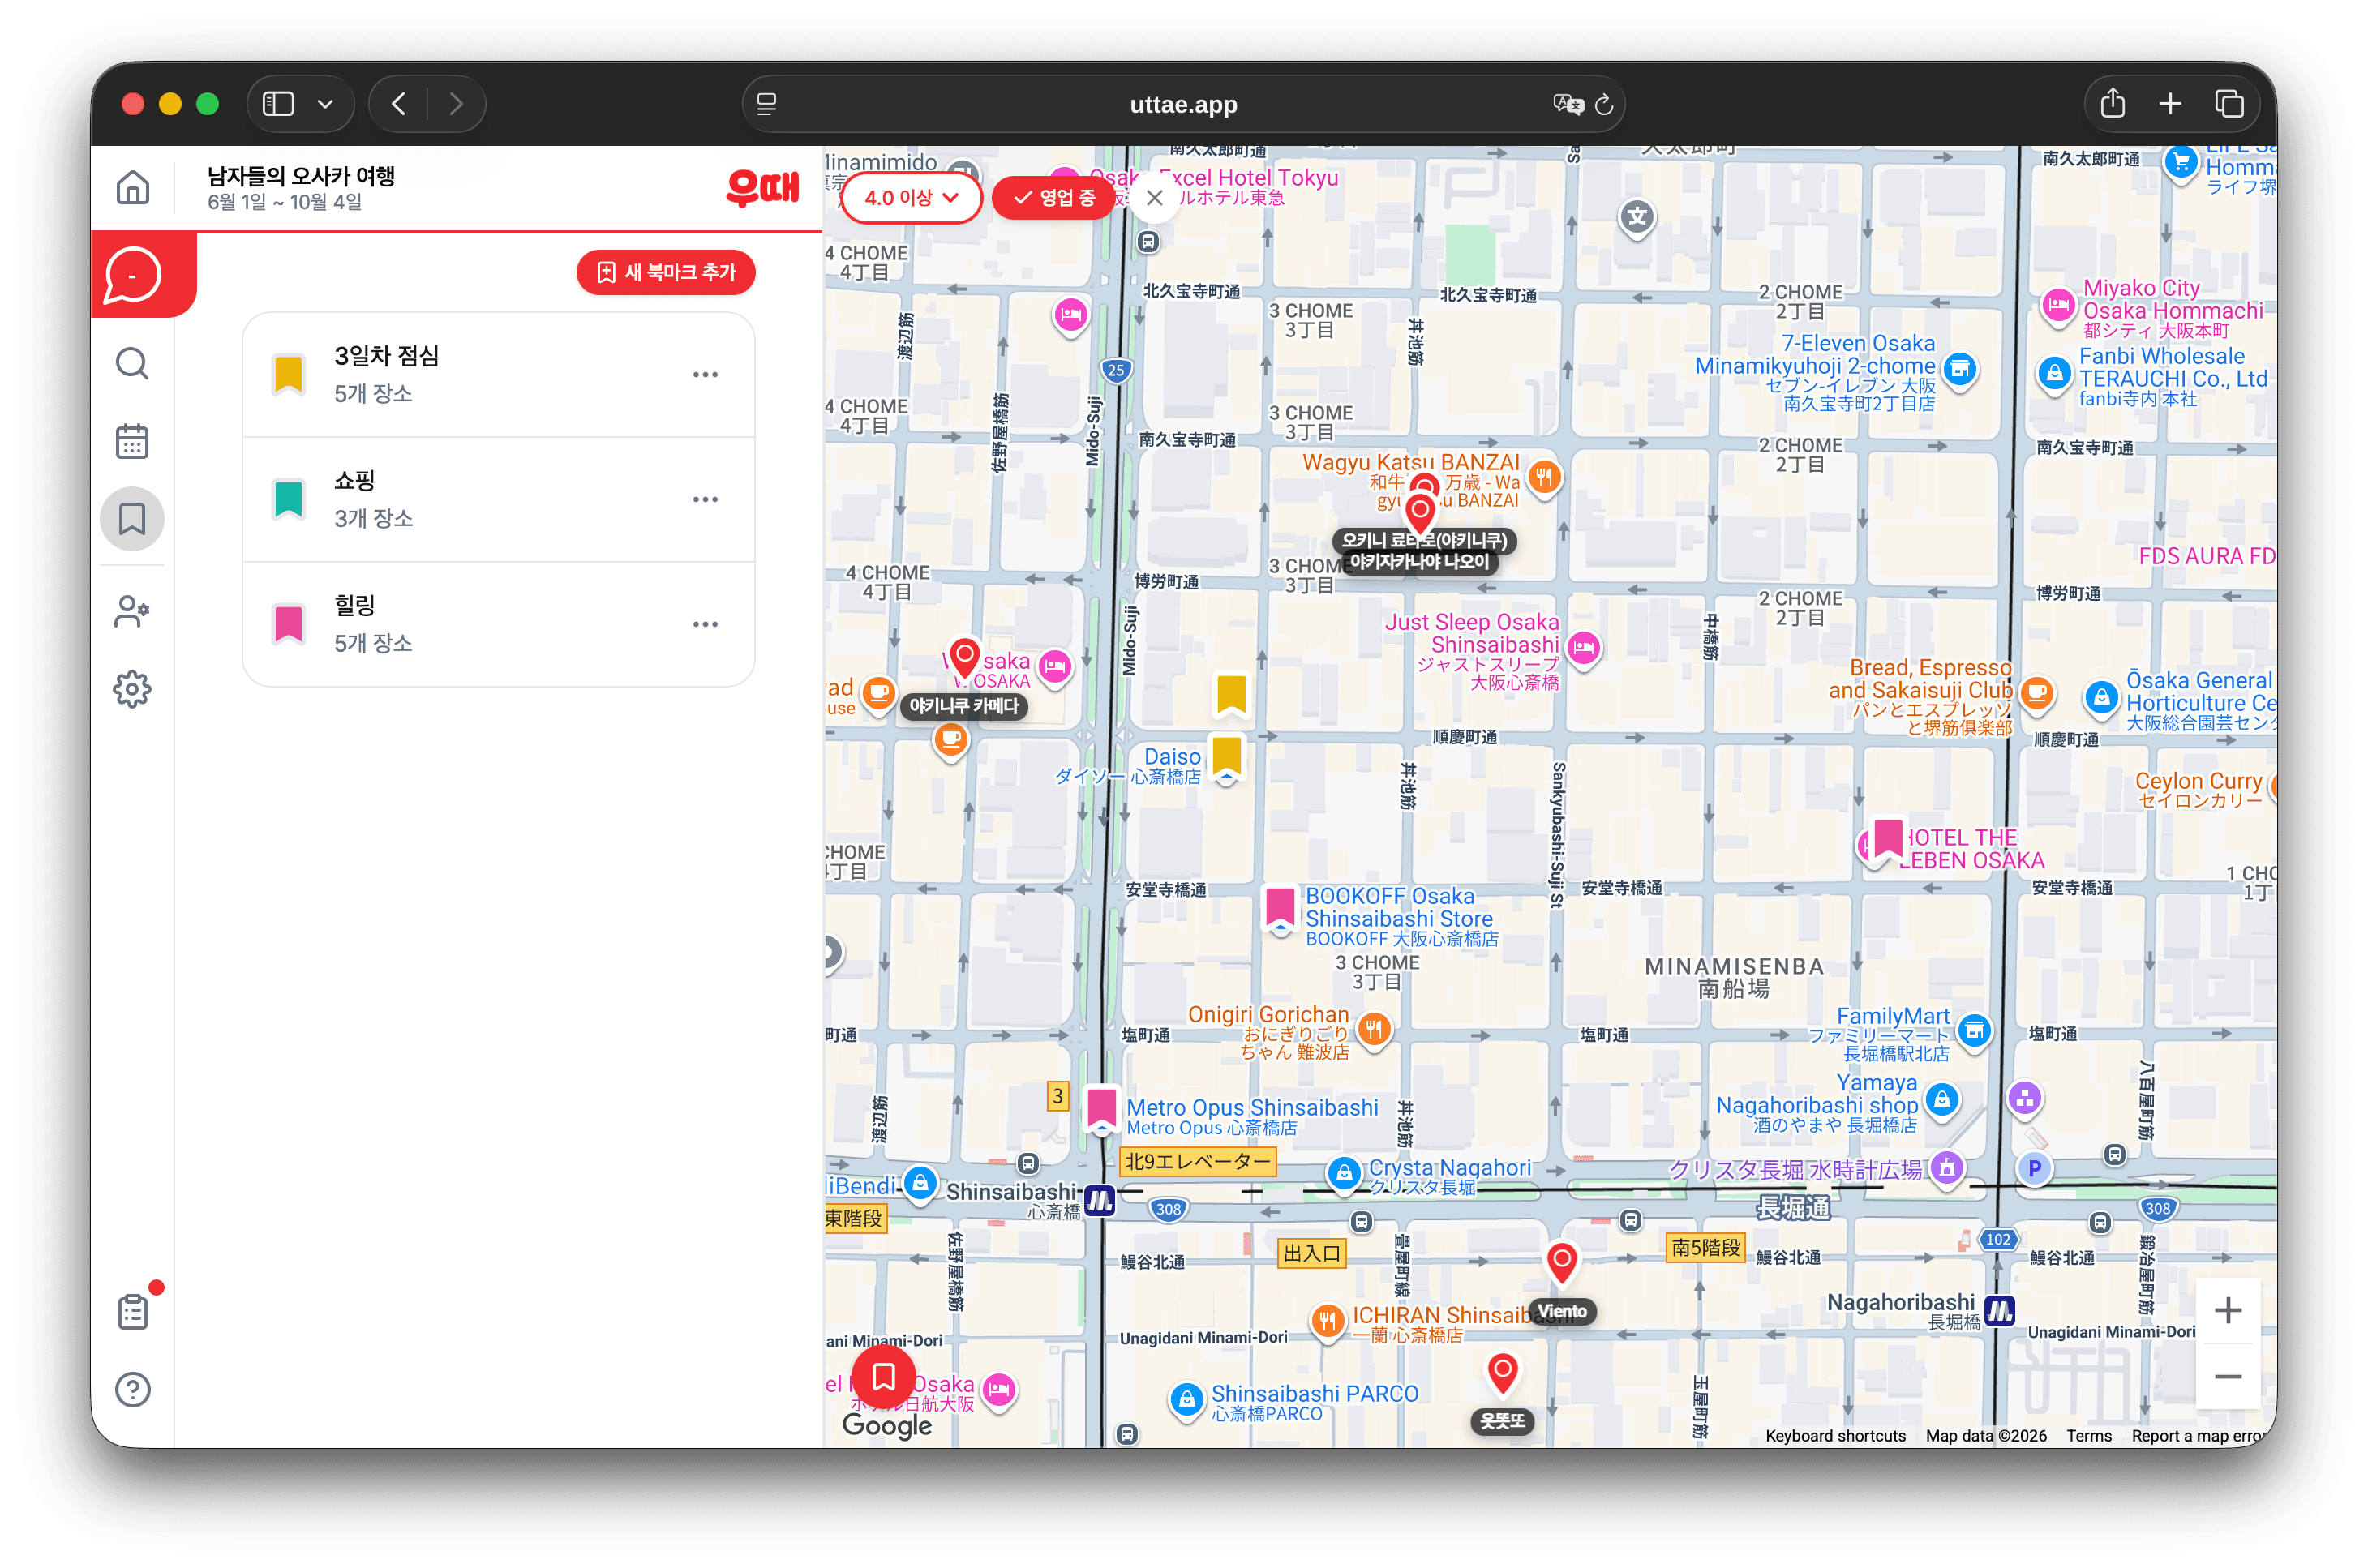Open the chat bubble tab
Image resolution: width=2368 pixels, height=1568 pixels.
pos(132,274)
